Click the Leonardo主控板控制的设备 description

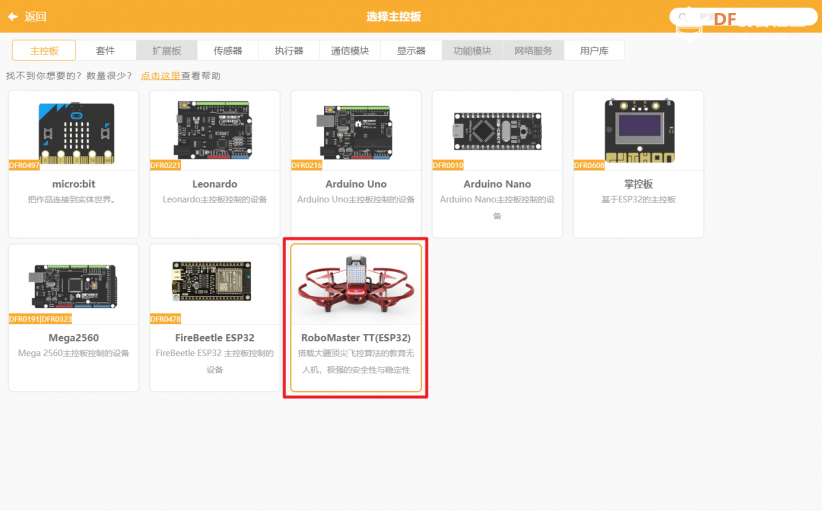tap(214, 200)
